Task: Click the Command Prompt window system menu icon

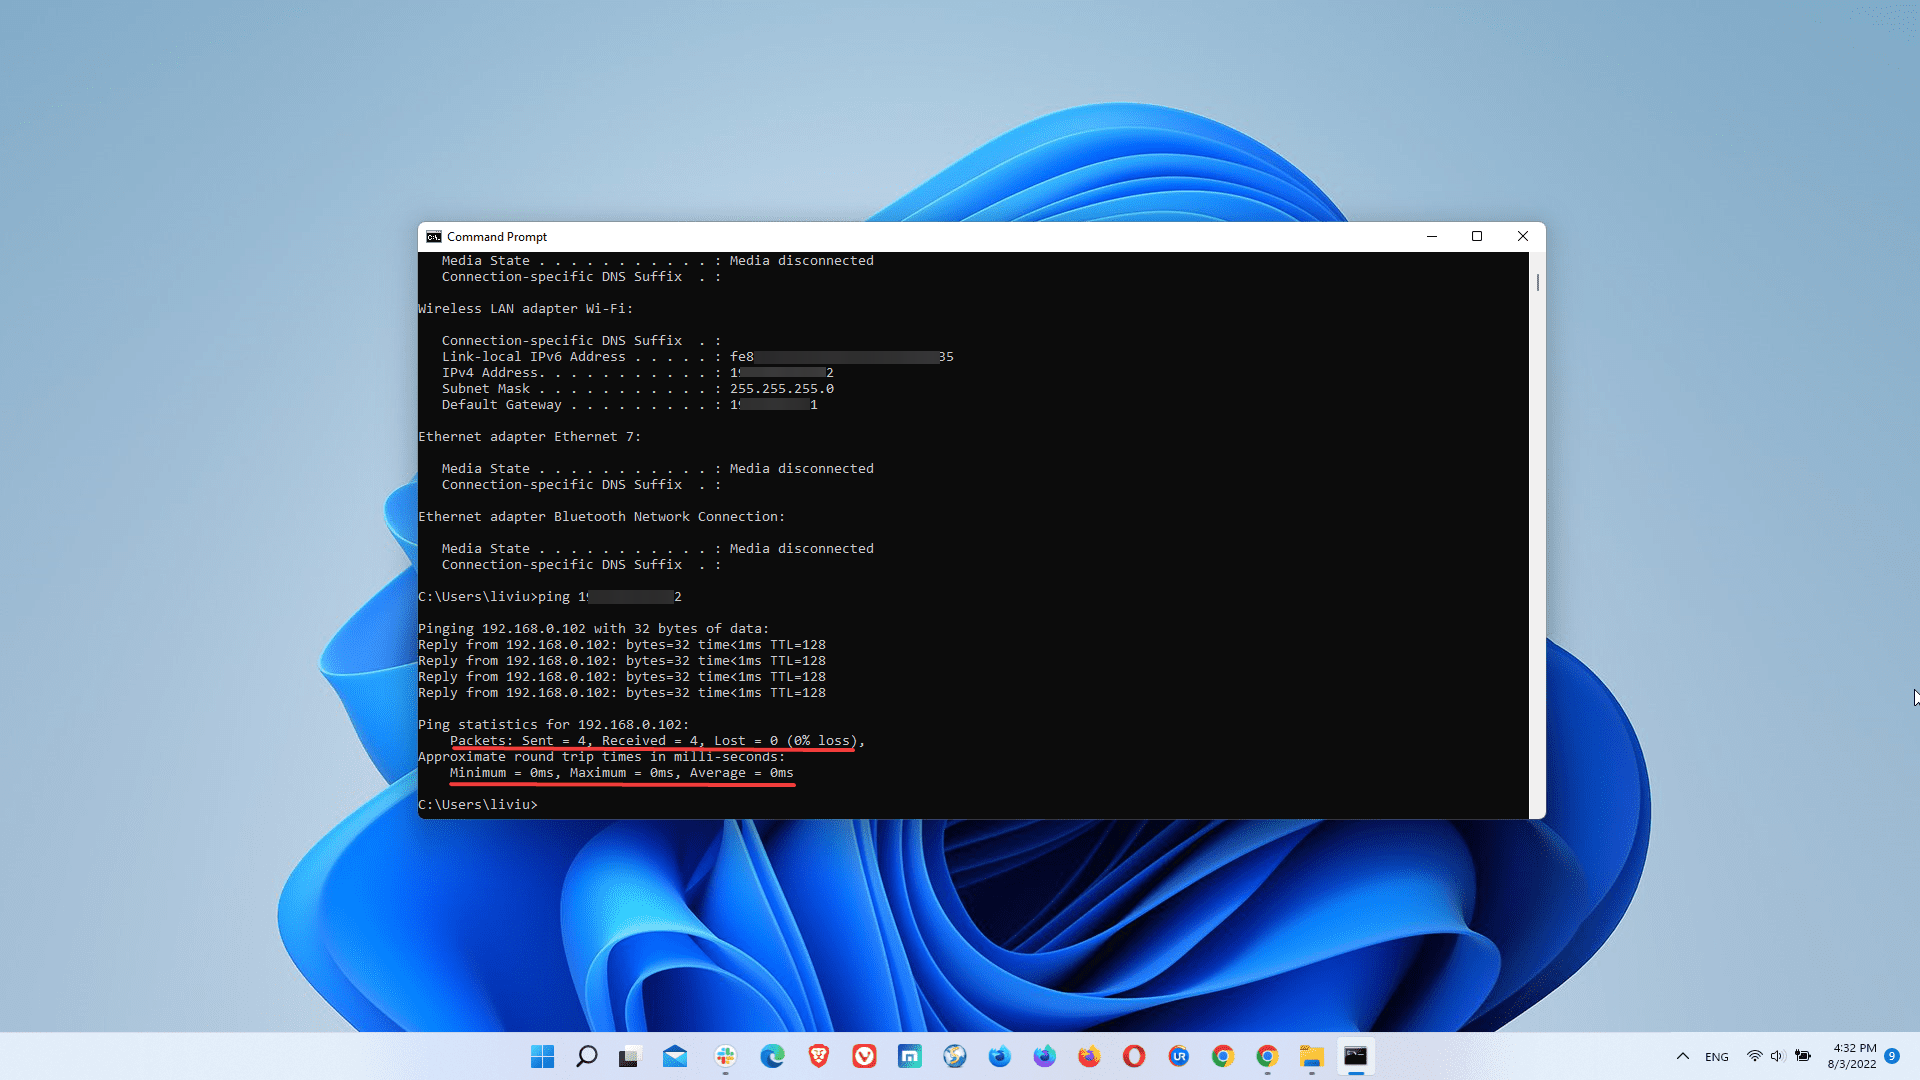Action: [433, 237]
